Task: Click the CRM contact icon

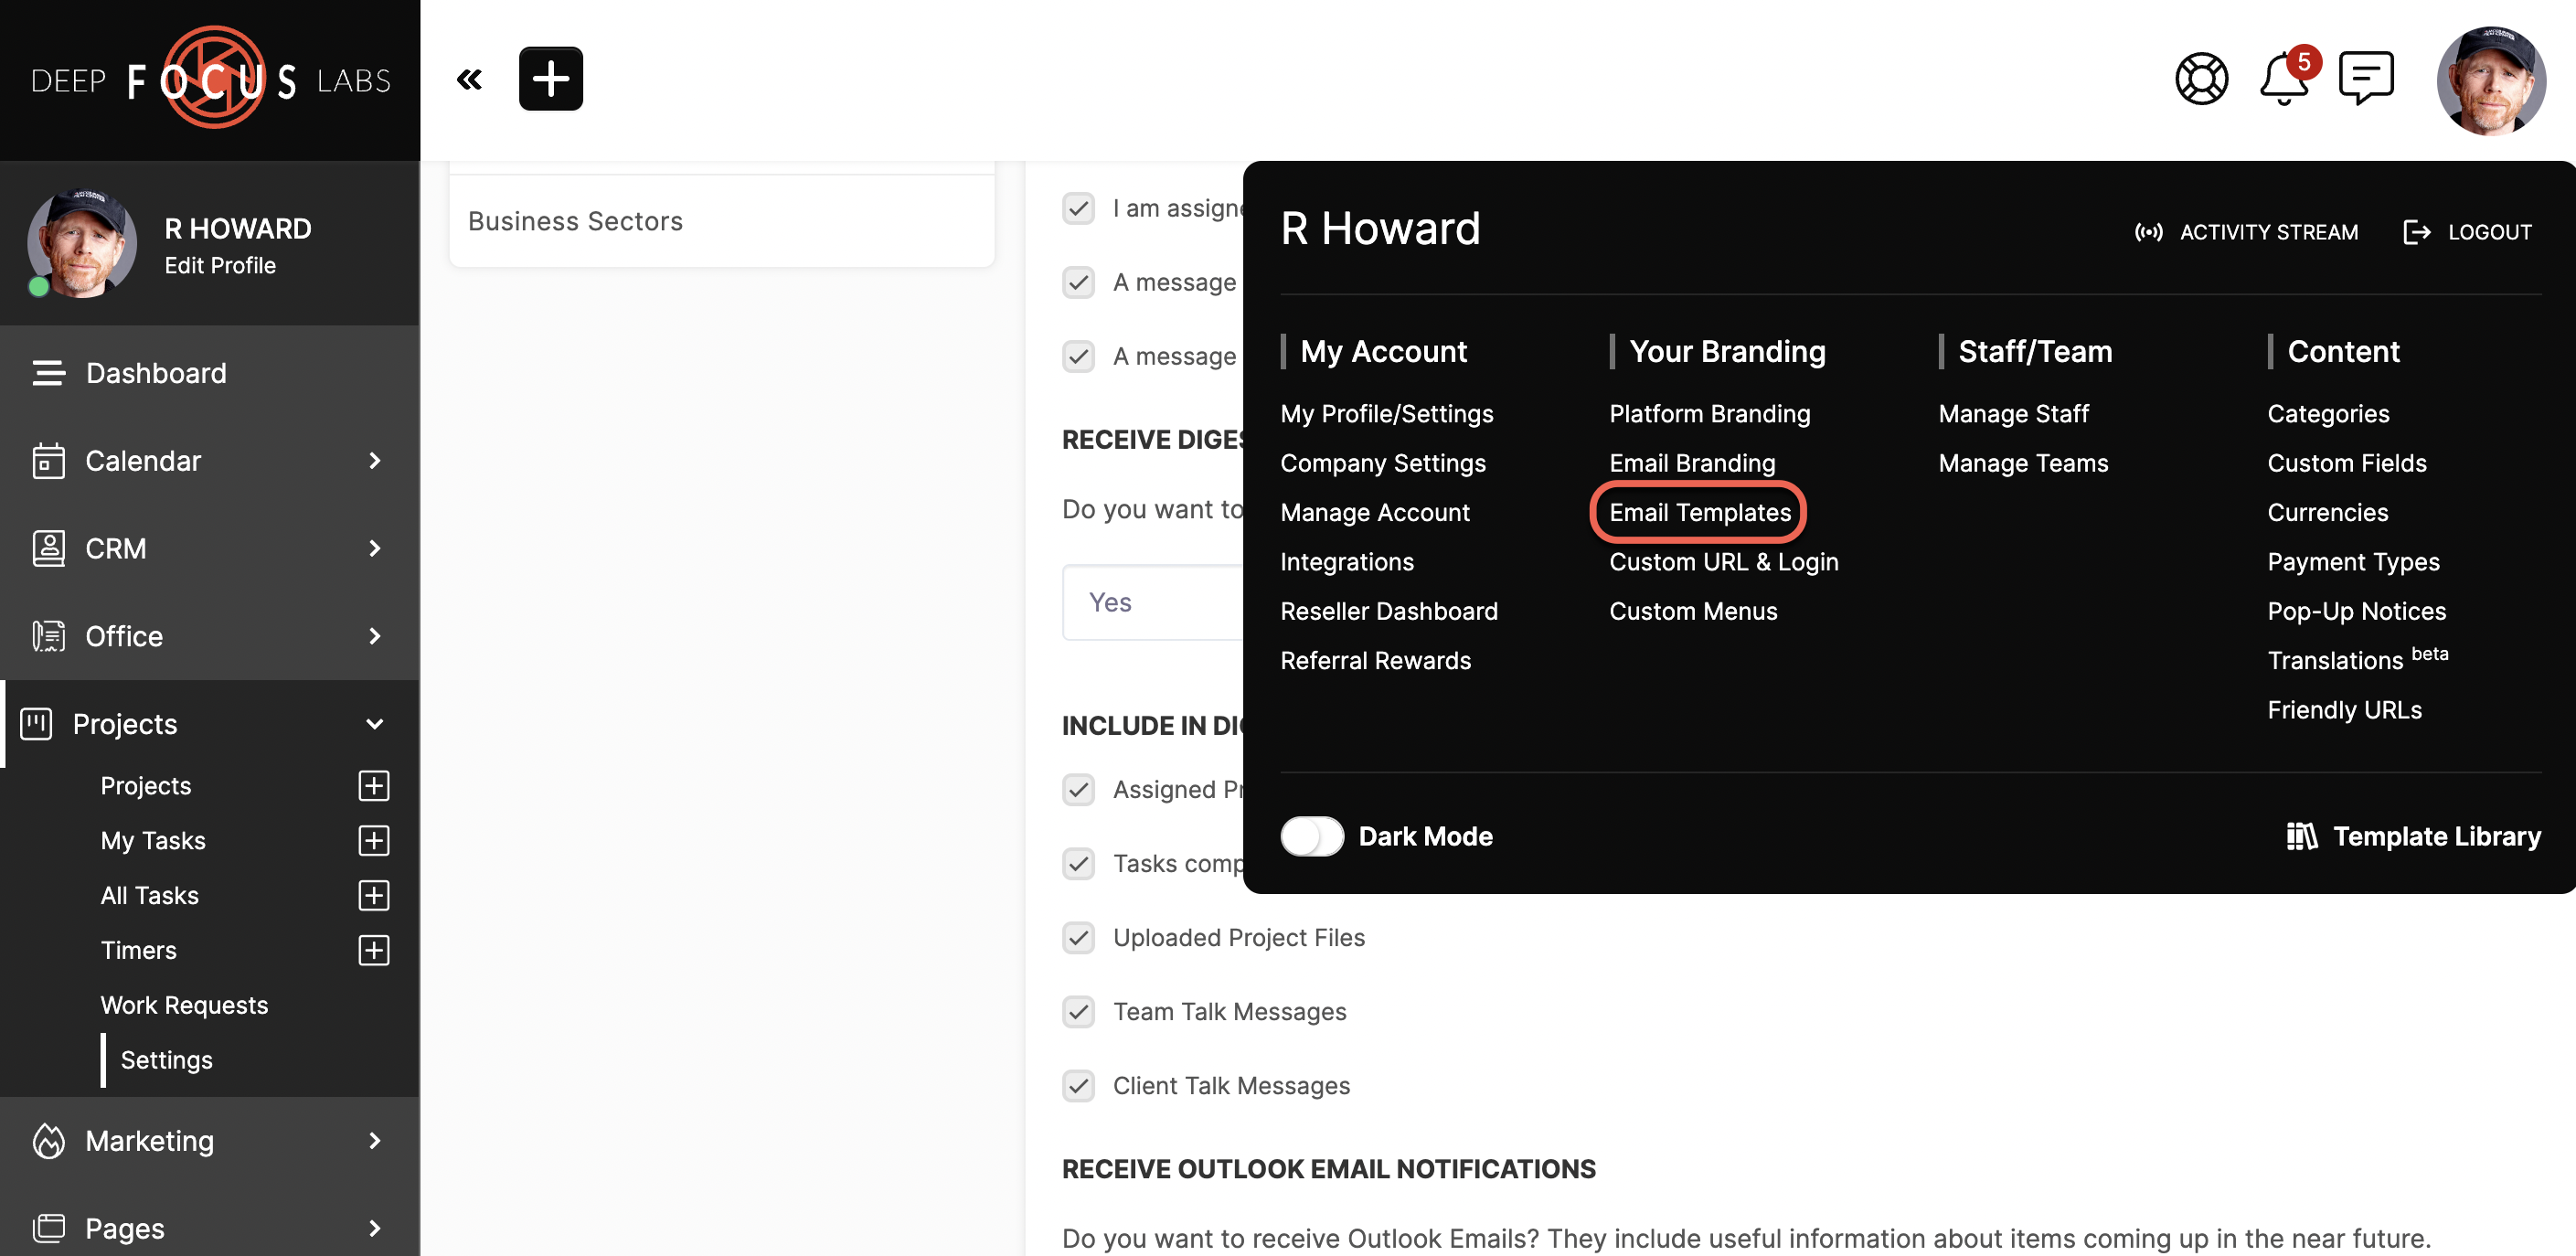Action: click(48, 549)
